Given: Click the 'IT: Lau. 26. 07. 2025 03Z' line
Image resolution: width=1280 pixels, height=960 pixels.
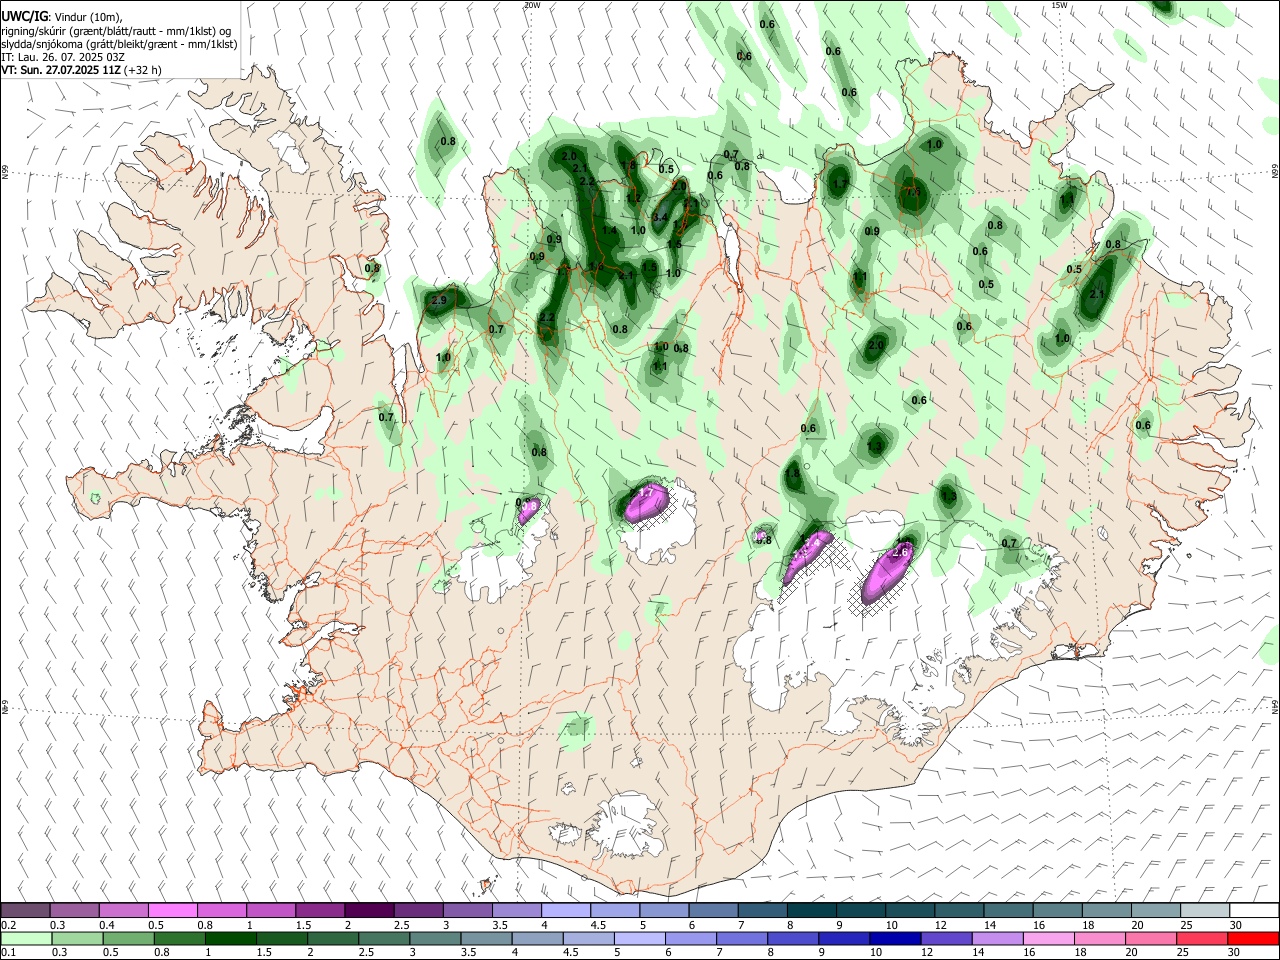Looking at the screenshot, I should point(63,58).
